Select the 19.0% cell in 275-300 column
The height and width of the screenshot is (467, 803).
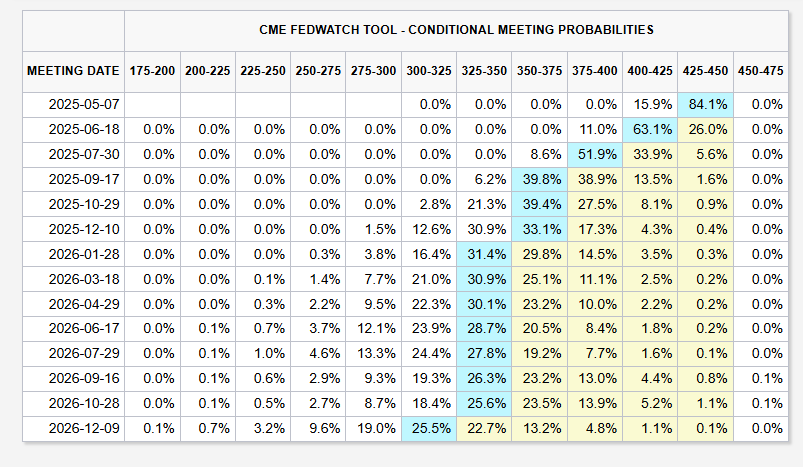[x=374, y=428]
